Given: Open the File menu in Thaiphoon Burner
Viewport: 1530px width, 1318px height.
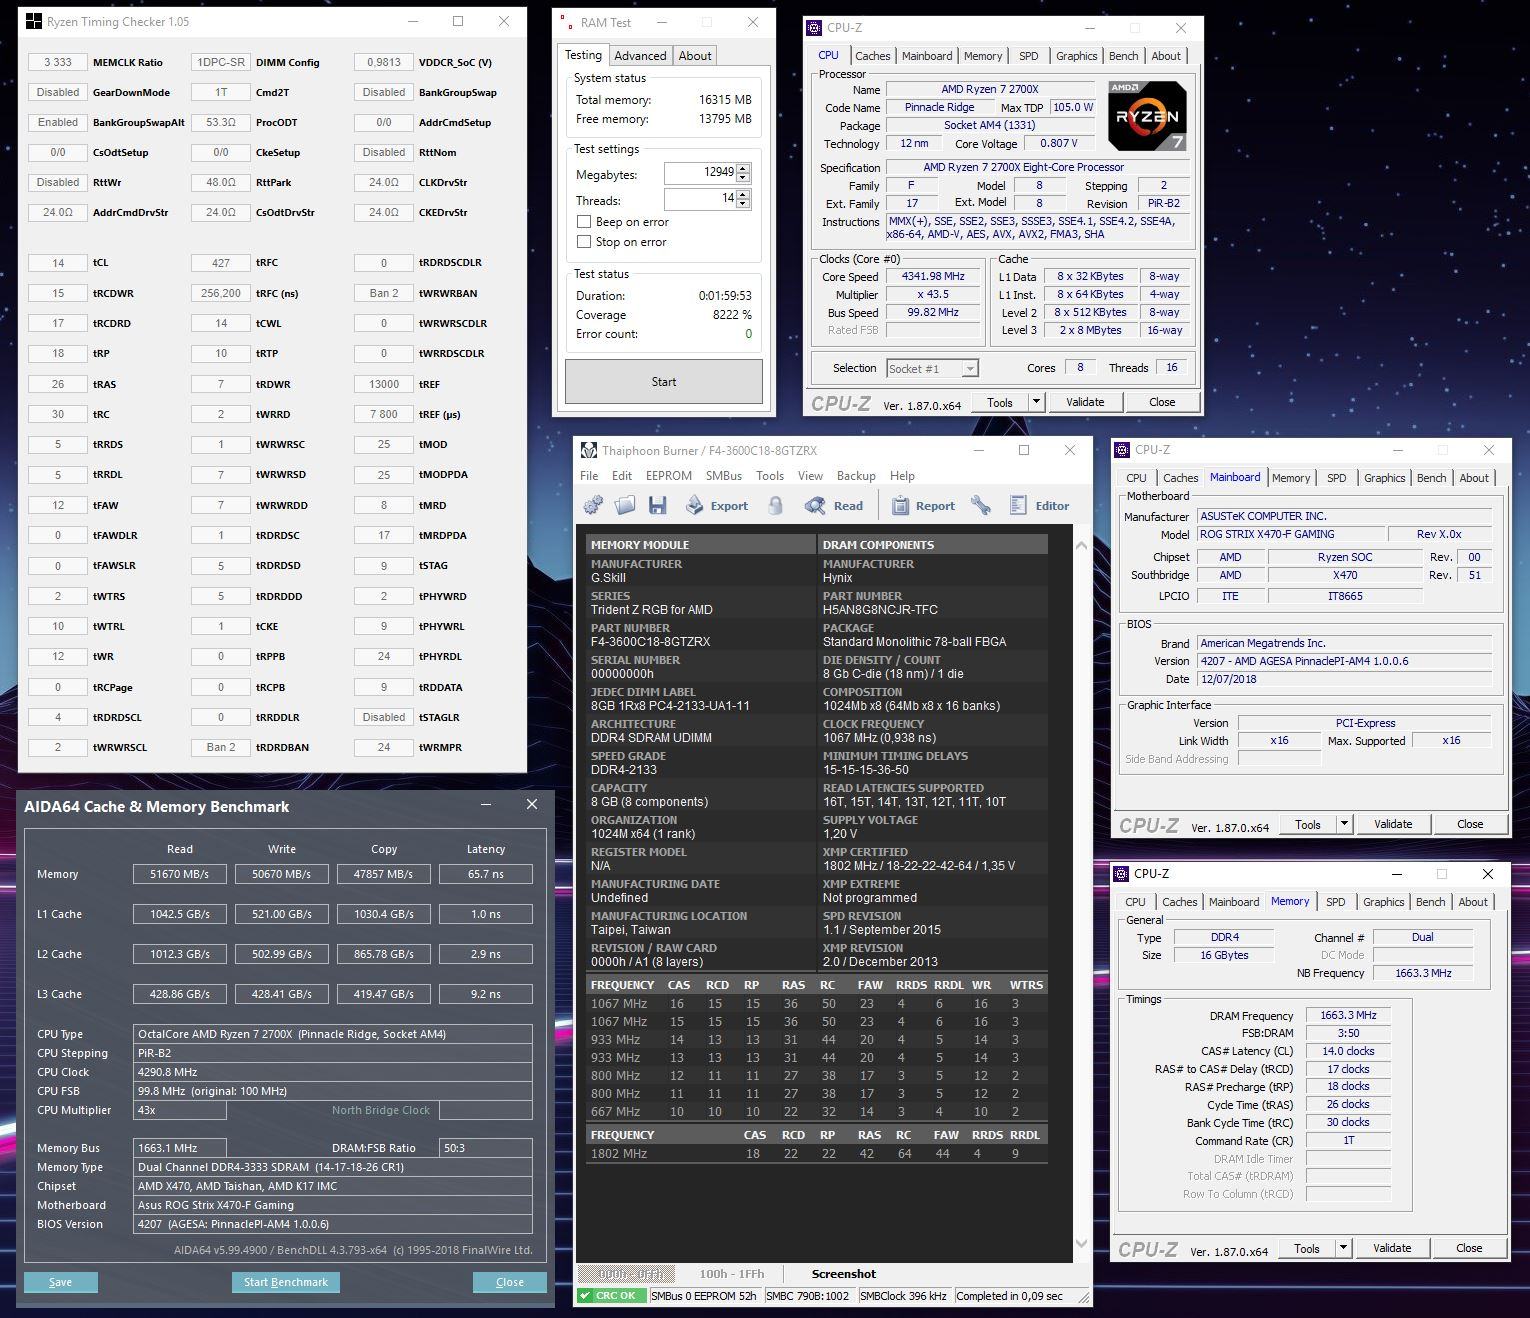Looking at the screenshot, I should tap(589, 476).
